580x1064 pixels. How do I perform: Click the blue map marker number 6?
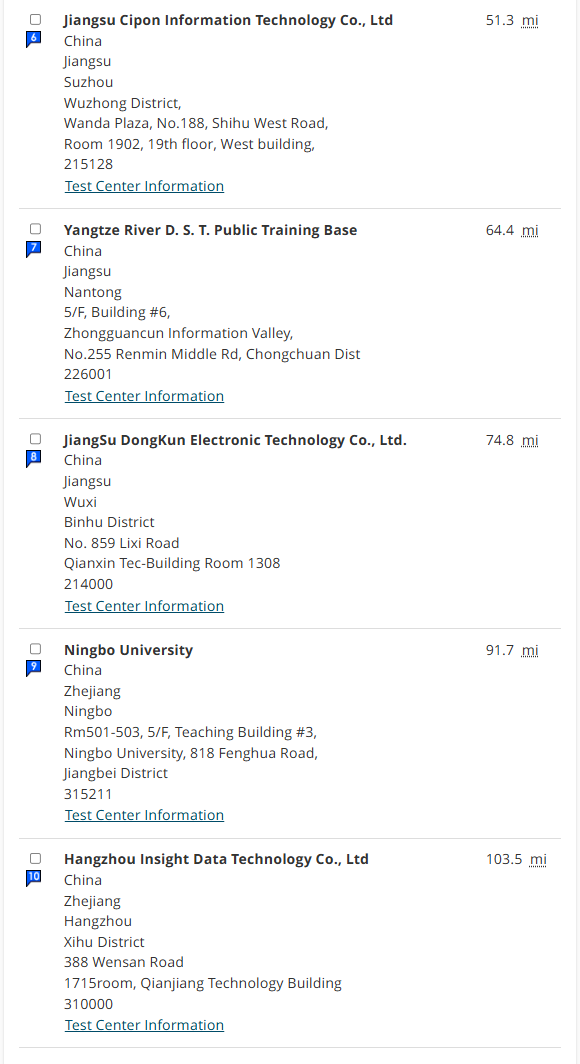[34, 39]
